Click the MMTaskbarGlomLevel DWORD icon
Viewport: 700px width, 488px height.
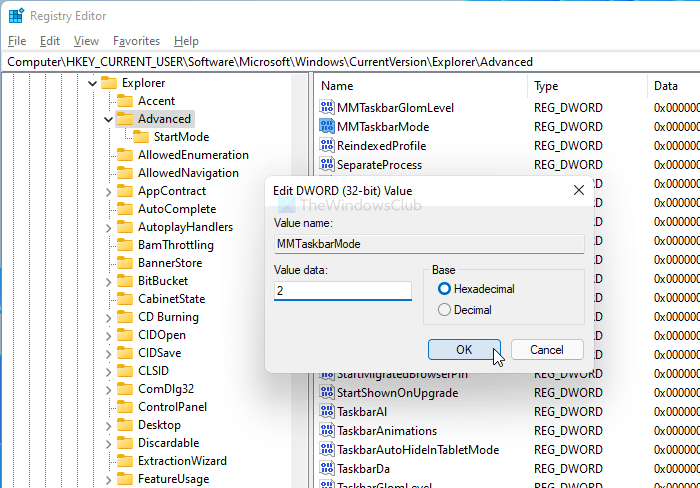coord(327,107)
